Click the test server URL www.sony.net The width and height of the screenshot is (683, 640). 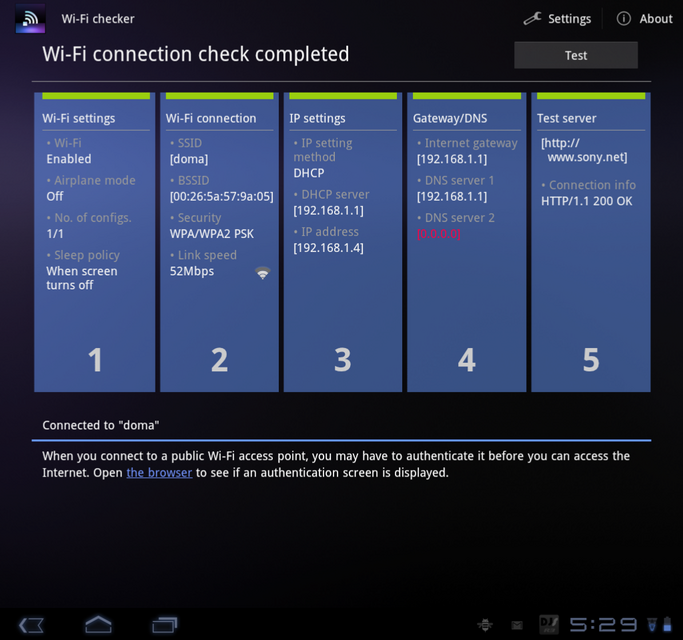point(584,150)
